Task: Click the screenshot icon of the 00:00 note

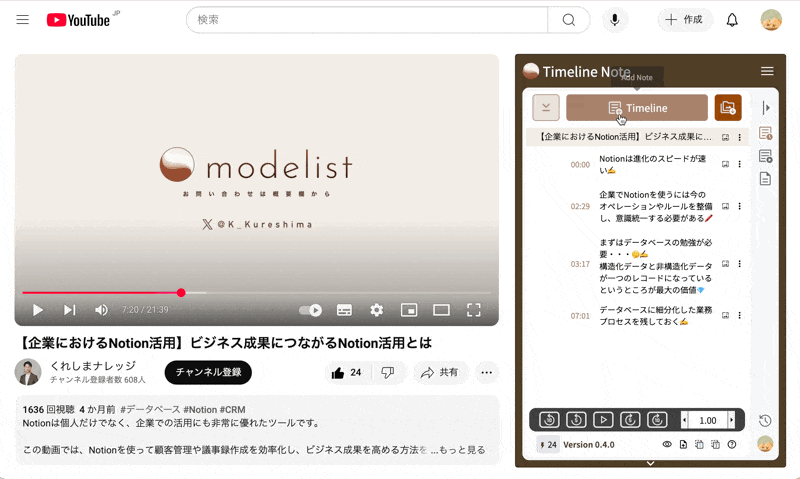Action: point(725,164)
